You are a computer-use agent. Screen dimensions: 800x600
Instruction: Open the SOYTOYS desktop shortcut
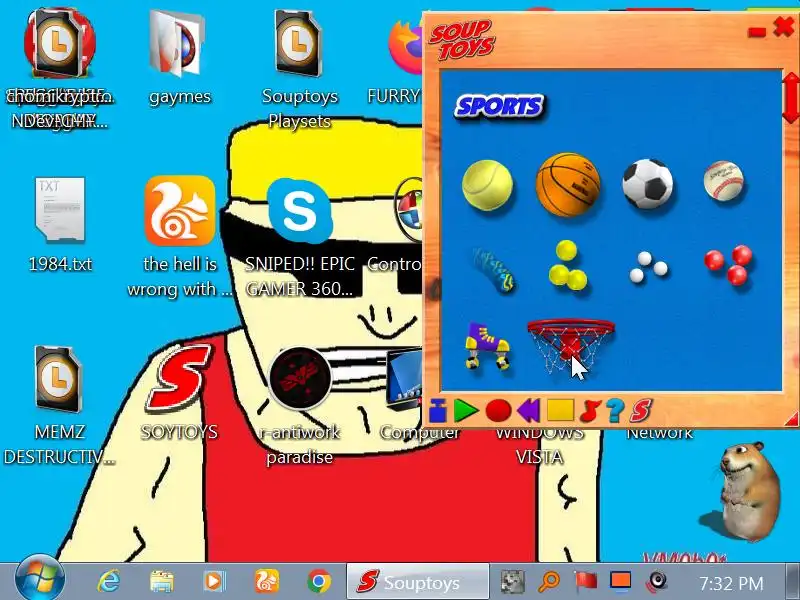pyautogui.click(x=179, y=392)
